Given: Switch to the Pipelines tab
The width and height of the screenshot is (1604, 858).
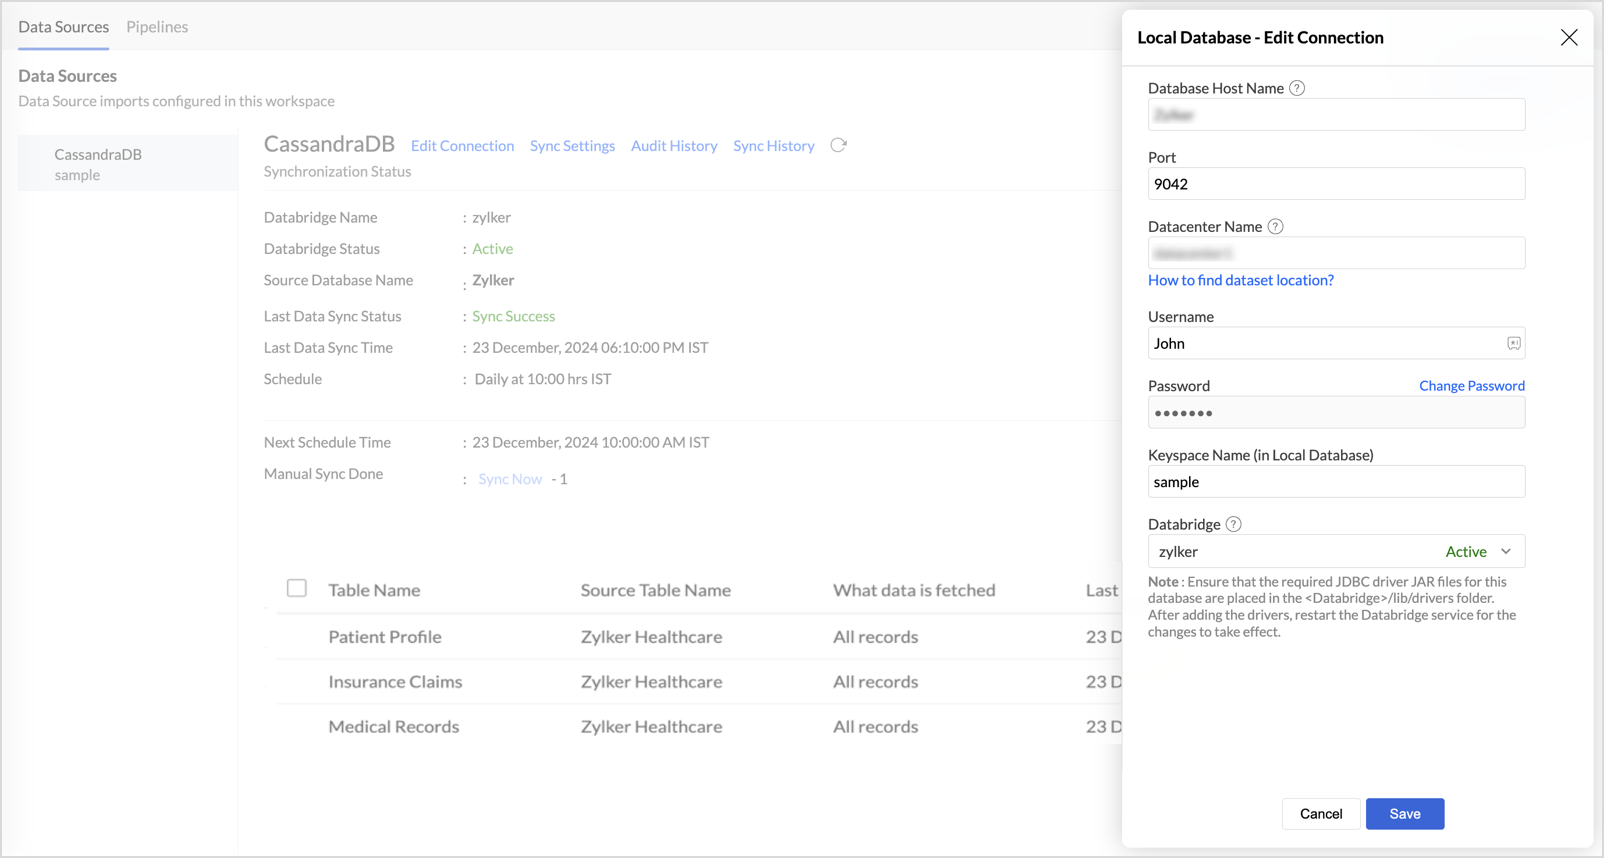Looking at the screenshot, I should (x=157, y=27).
